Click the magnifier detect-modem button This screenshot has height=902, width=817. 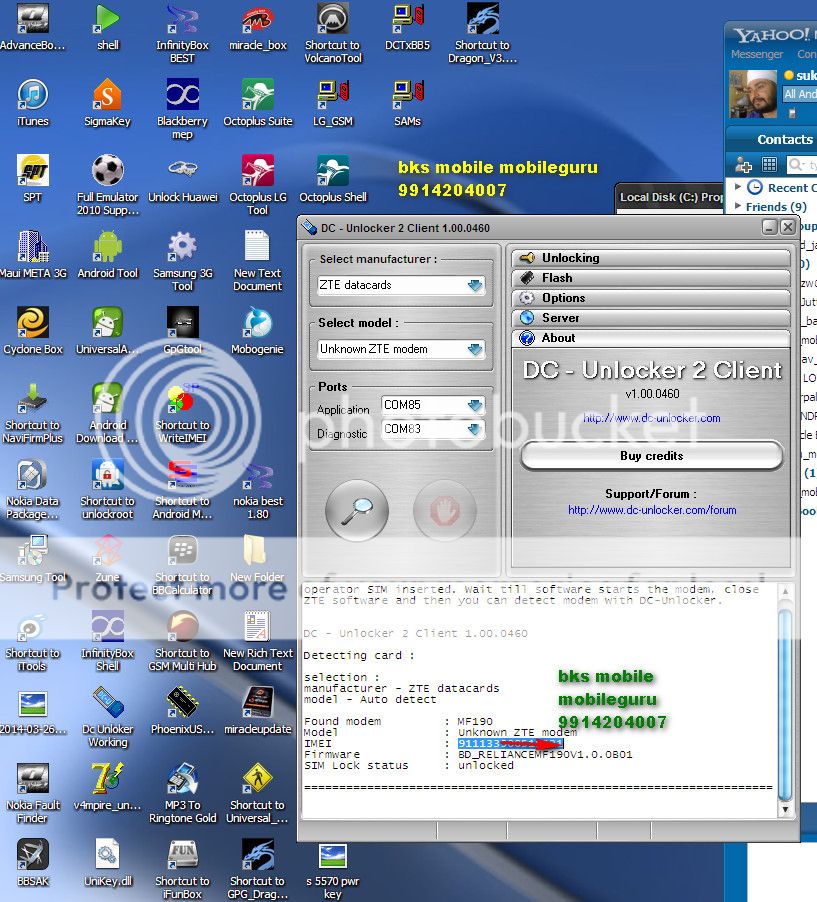[357, 510]
